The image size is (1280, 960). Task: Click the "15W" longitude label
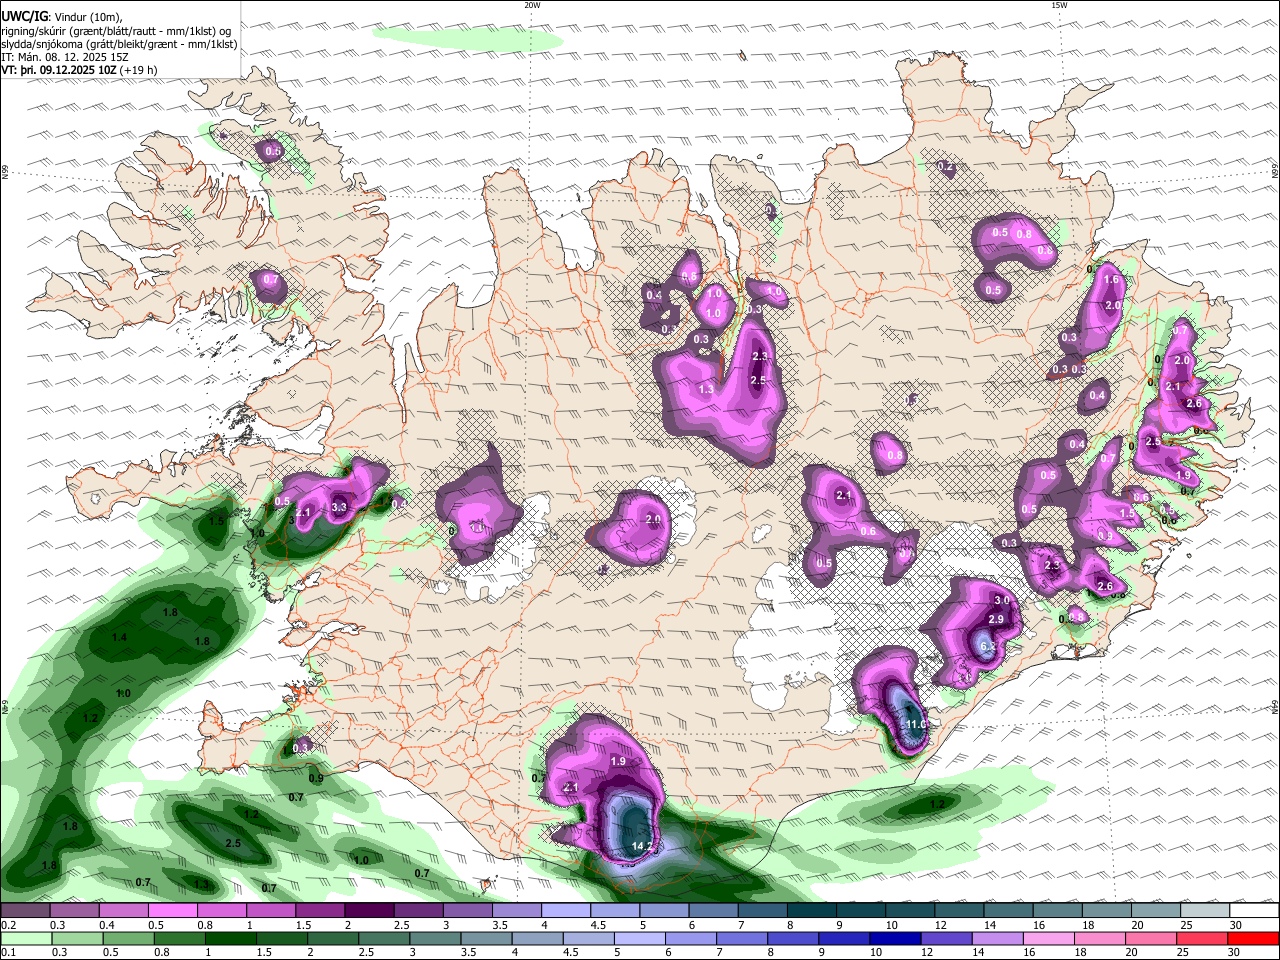(x=1059, y=5)
